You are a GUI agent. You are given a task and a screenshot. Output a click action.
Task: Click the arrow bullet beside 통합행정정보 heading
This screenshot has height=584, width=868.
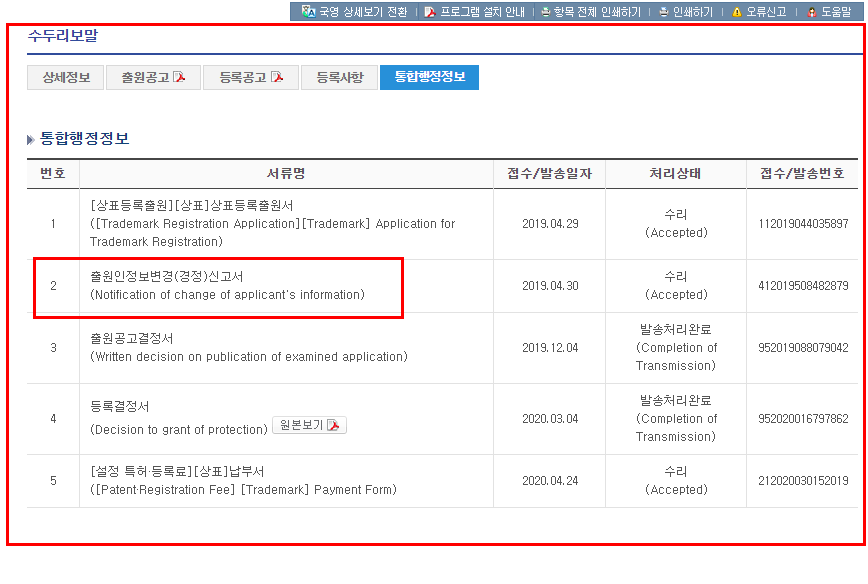(30, 139)
